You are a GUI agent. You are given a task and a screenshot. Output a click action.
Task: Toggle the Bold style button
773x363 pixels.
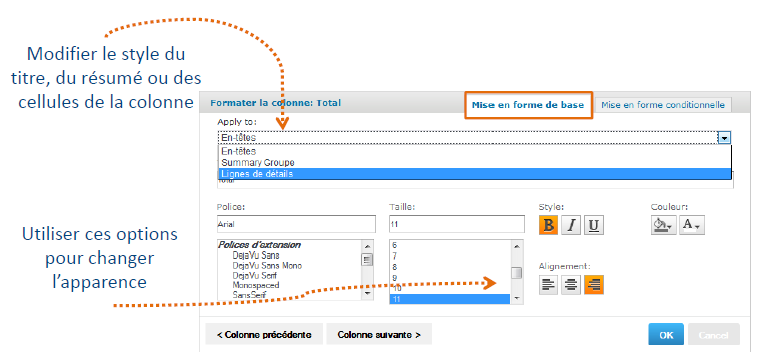[549, 225]
